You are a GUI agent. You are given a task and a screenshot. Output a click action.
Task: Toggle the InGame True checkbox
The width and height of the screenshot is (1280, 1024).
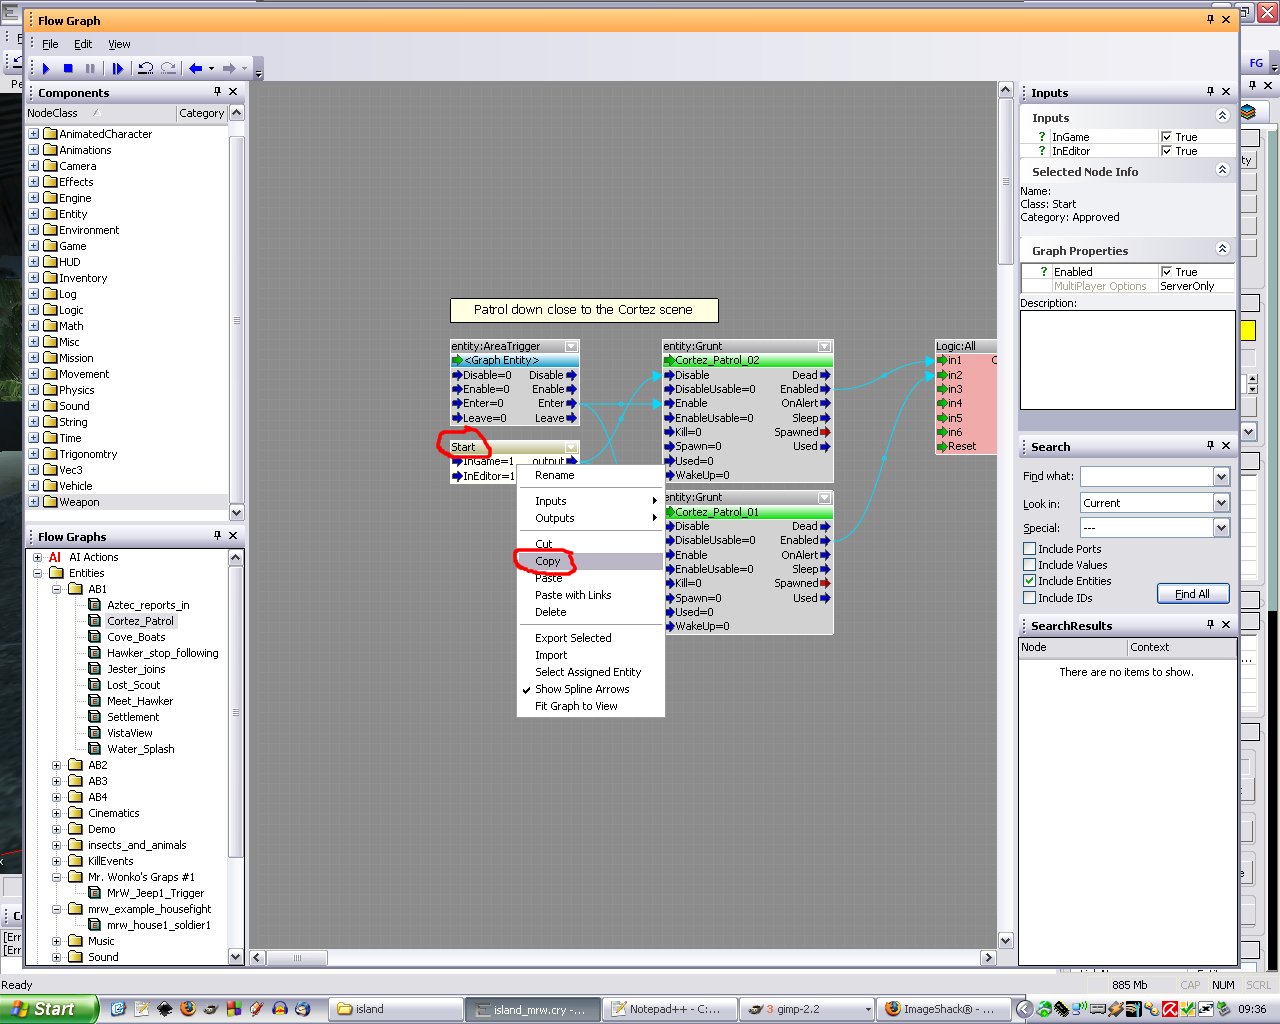pyautogui.click(x=1166, y=137)
